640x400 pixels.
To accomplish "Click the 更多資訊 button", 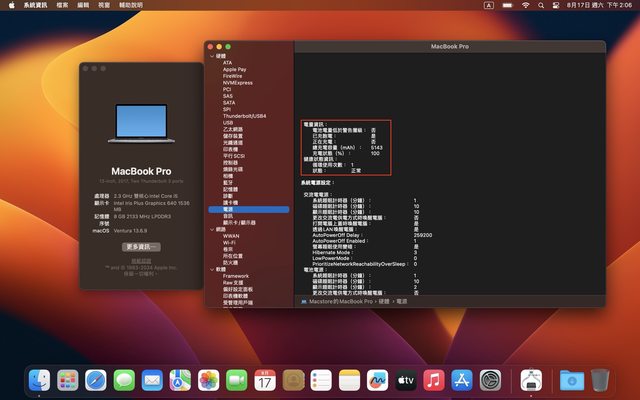I will coord(140,246).
